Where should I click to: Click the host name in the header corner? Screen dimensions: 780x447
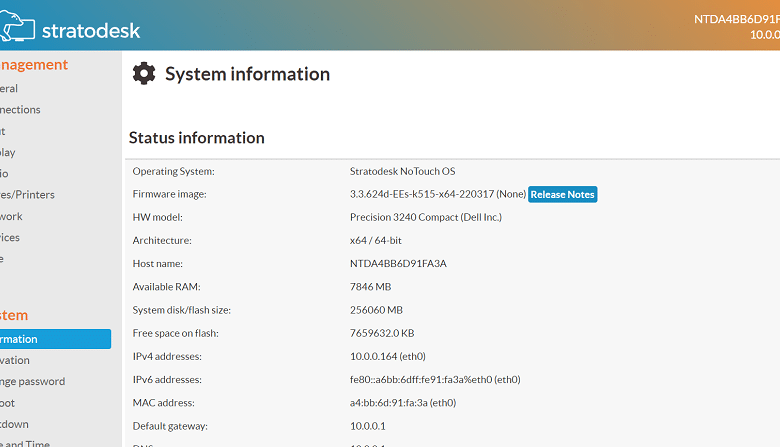[737, 19]
